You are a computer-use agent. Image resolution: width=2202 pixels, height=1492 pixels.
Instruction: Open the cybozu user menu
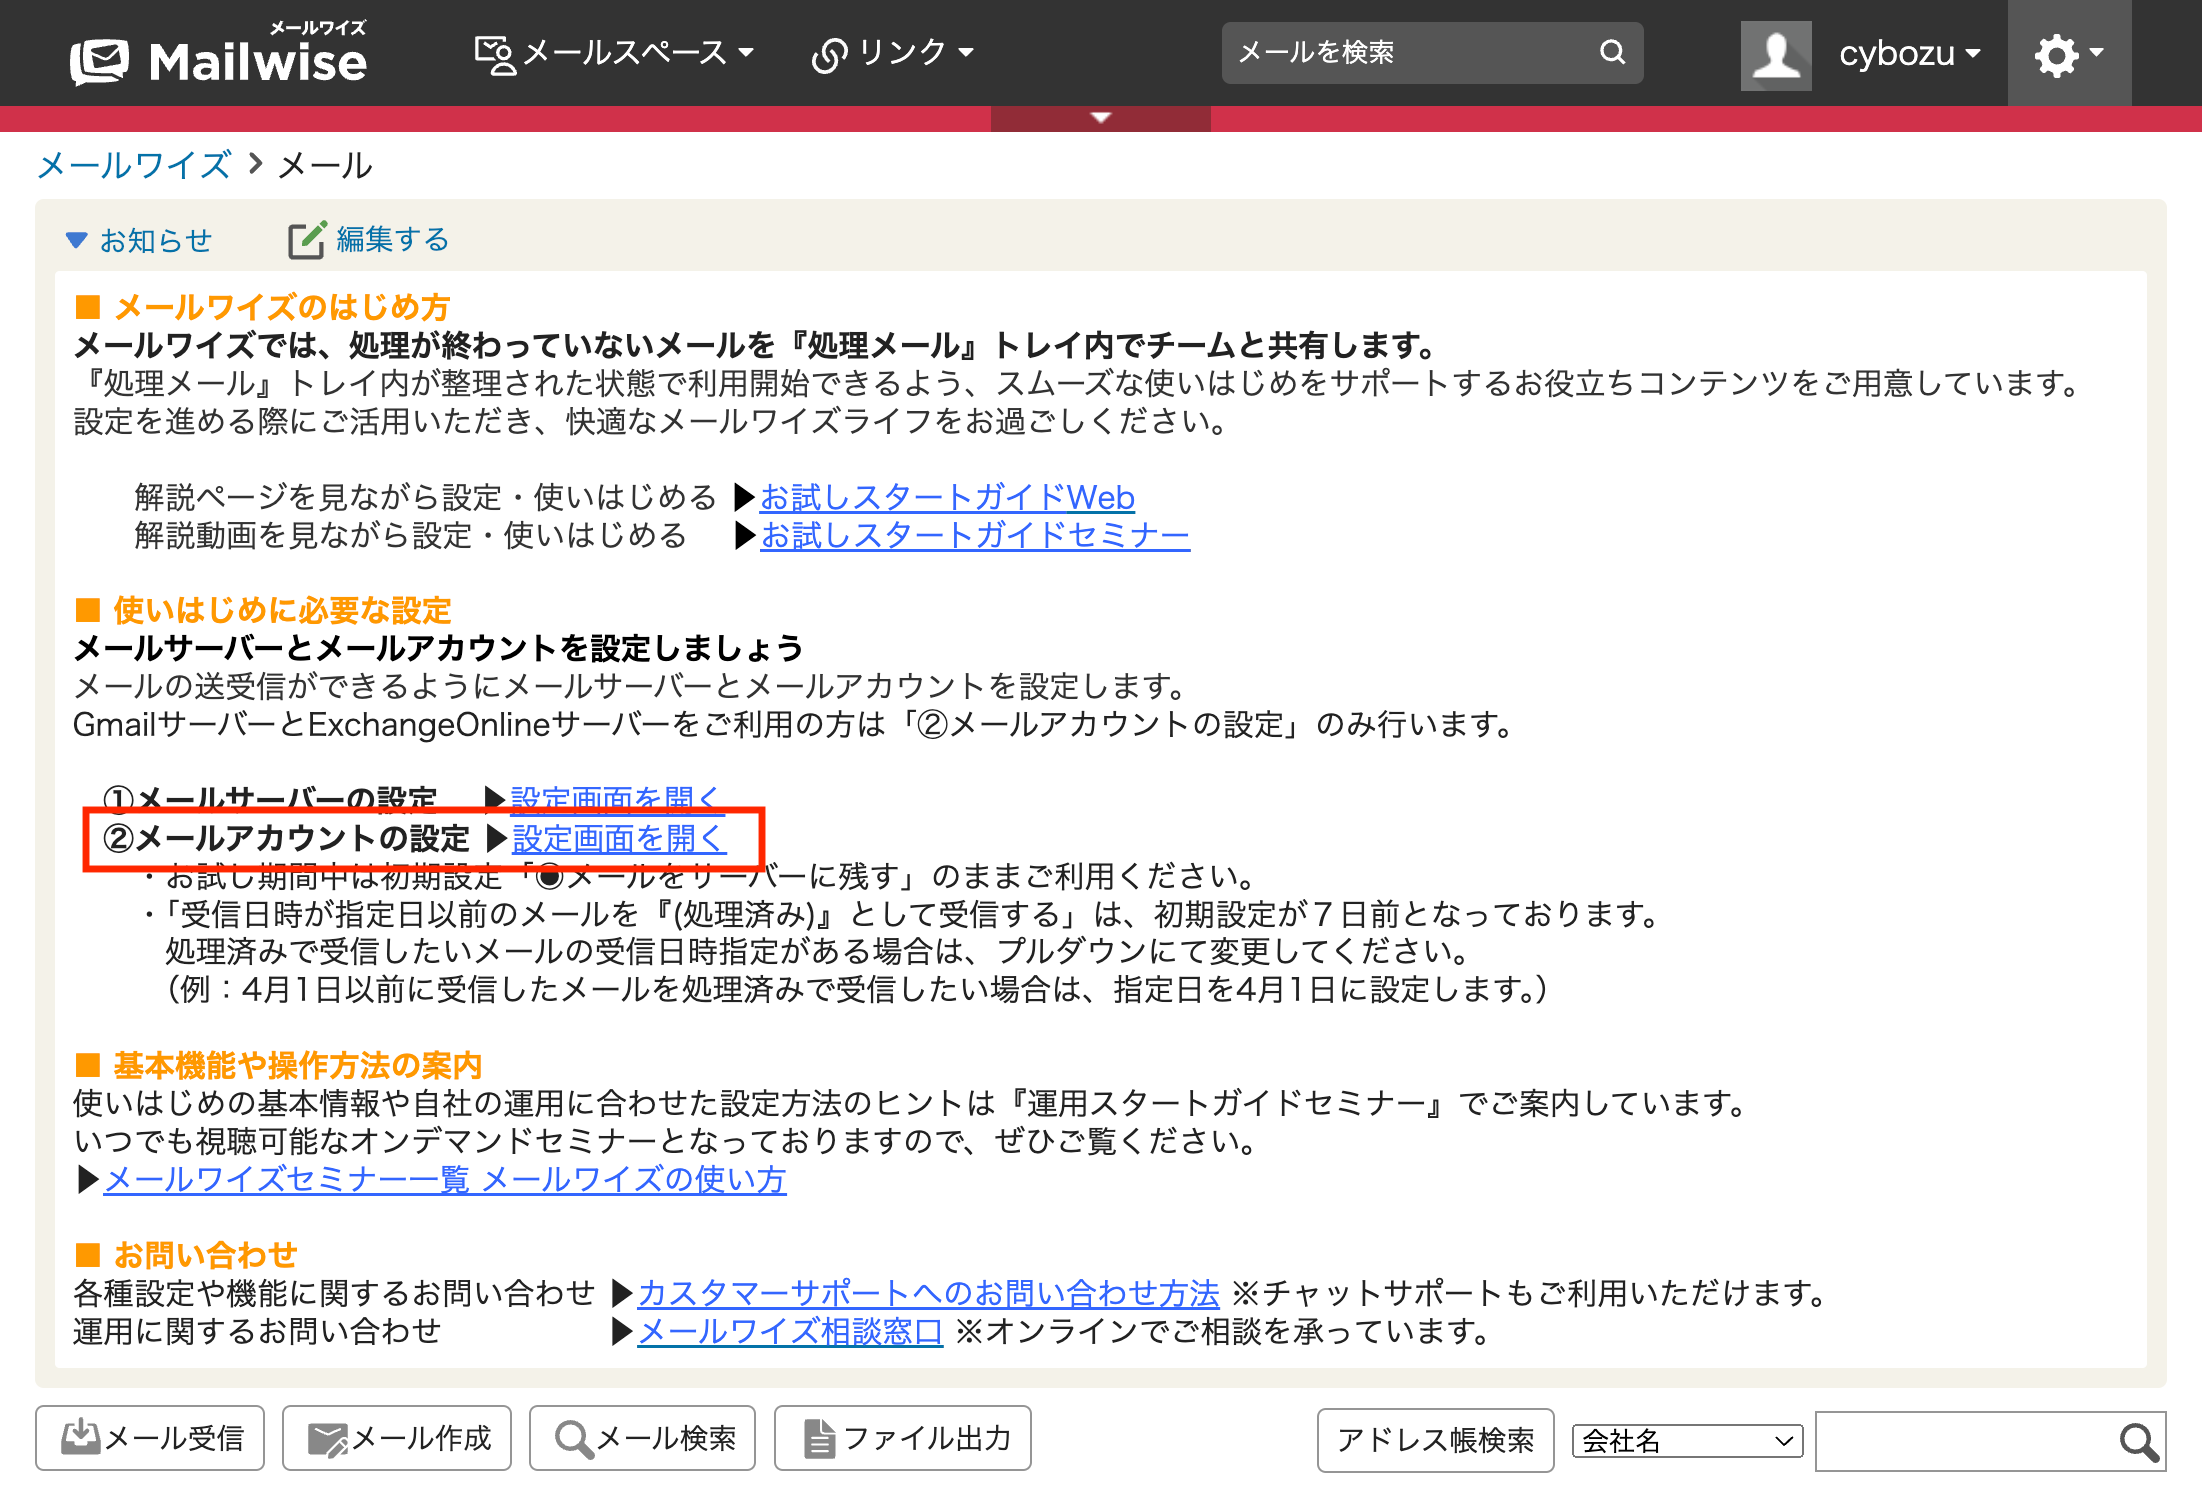pos(1909,53)
